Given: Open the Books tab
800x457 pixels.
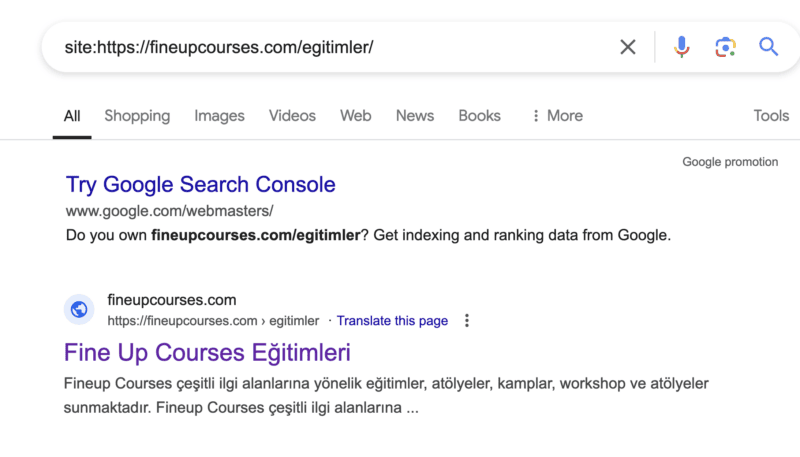Looking at the screenshot, I should 479,116.
